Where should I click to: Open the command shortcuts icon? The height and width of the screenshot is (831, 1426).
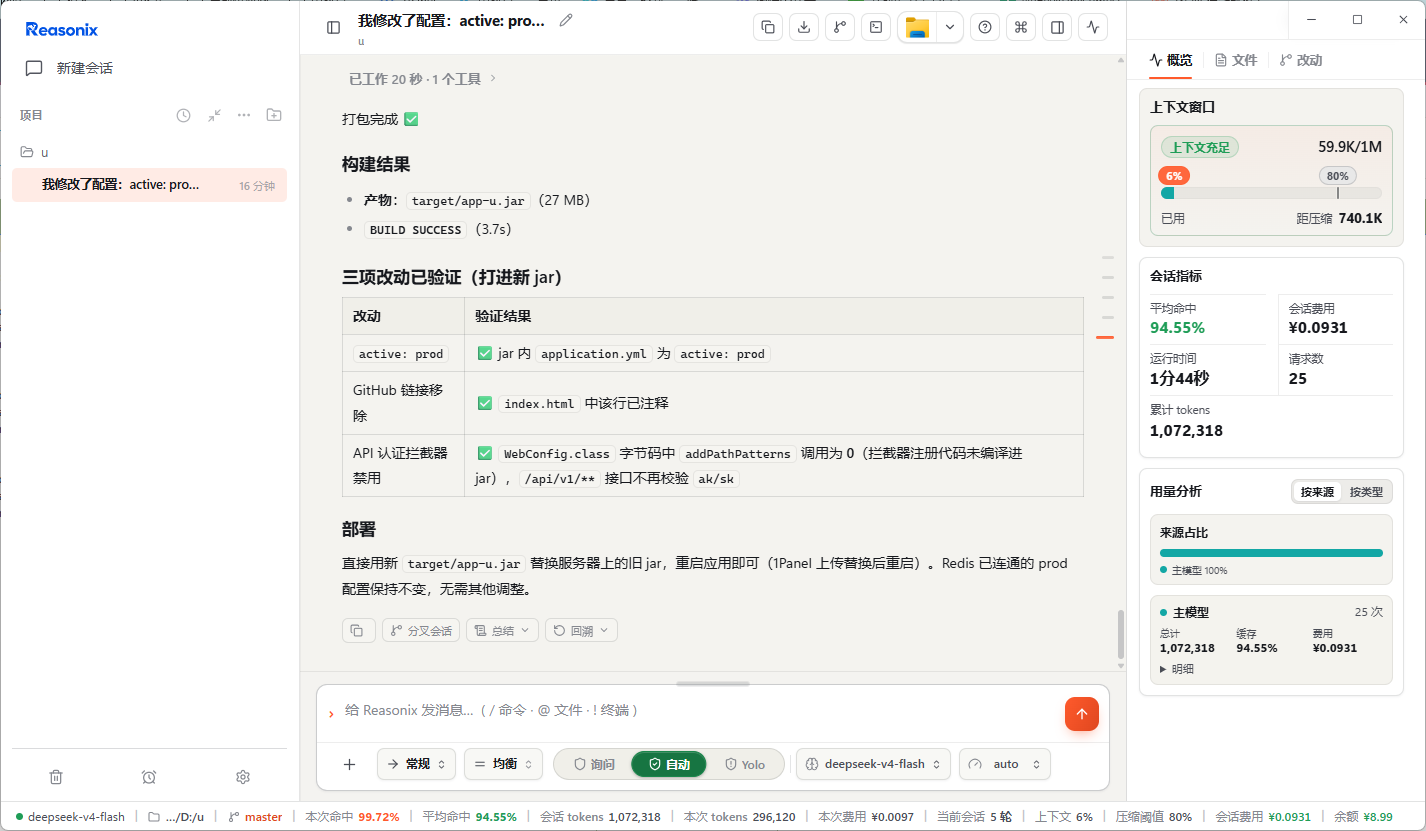(x=1020, y=27)
